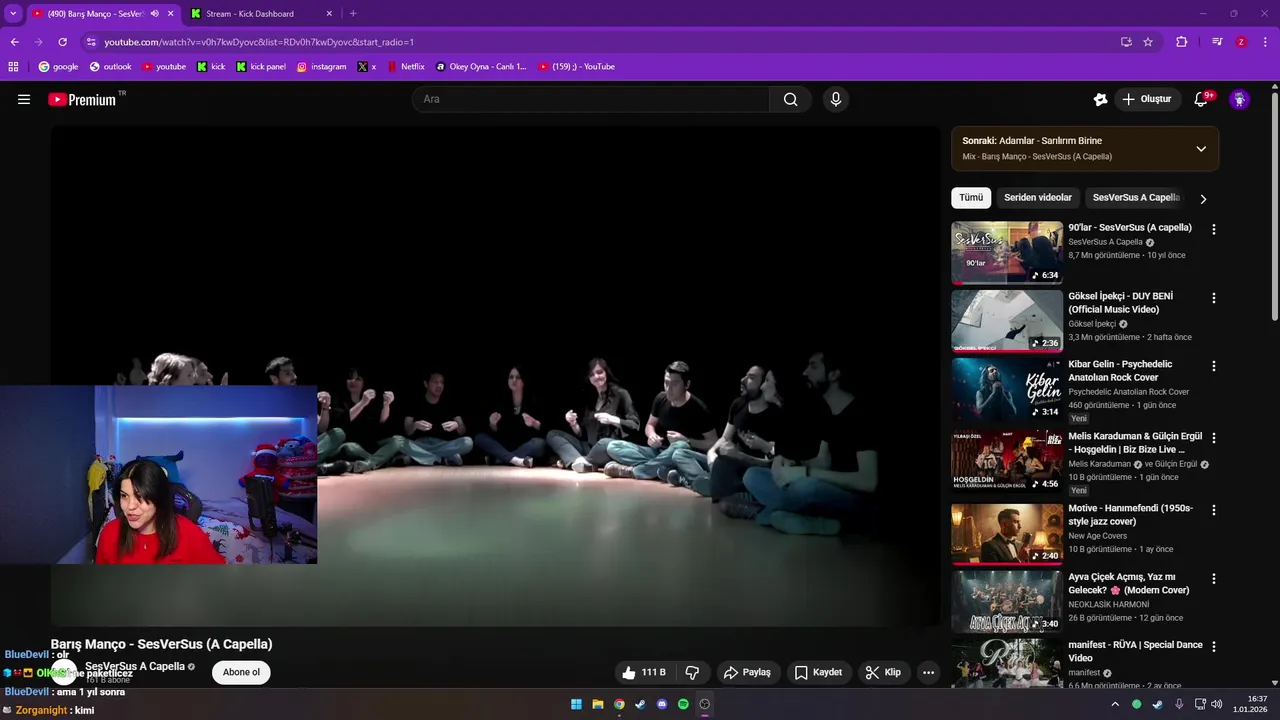Screen dimensions: 1280x720
Task: Click the address bar URL
Action: click(x=259, y=42)
